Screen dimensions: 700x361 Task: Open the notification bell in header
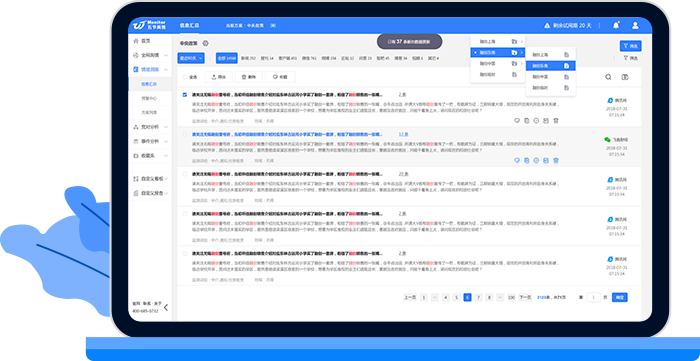pos(616,25)
